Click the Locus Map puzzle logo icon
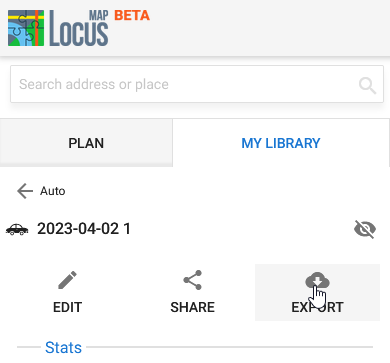The width and height of the screenshot is (390, 363). (x=26, y=28)
